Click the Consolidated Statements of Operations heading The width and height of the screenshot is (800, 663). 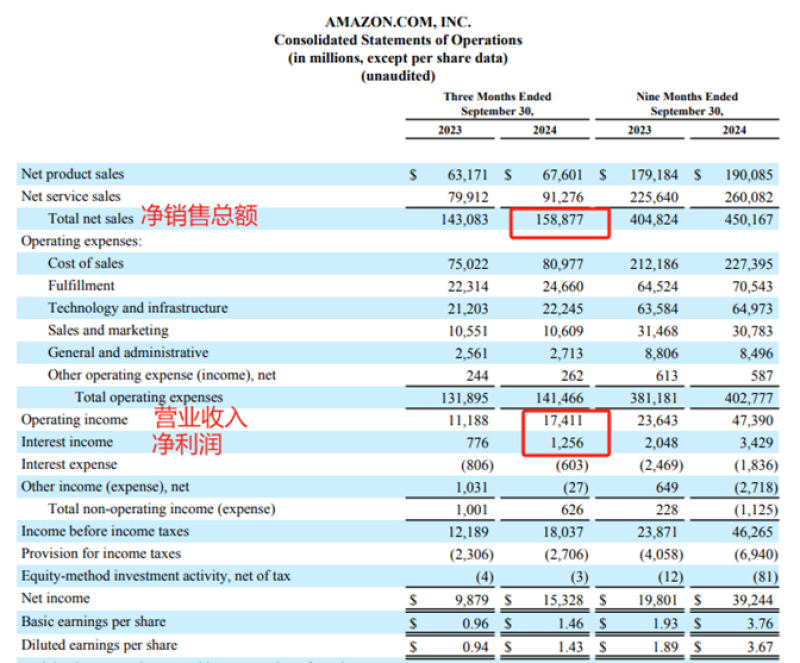coord(398,40)
